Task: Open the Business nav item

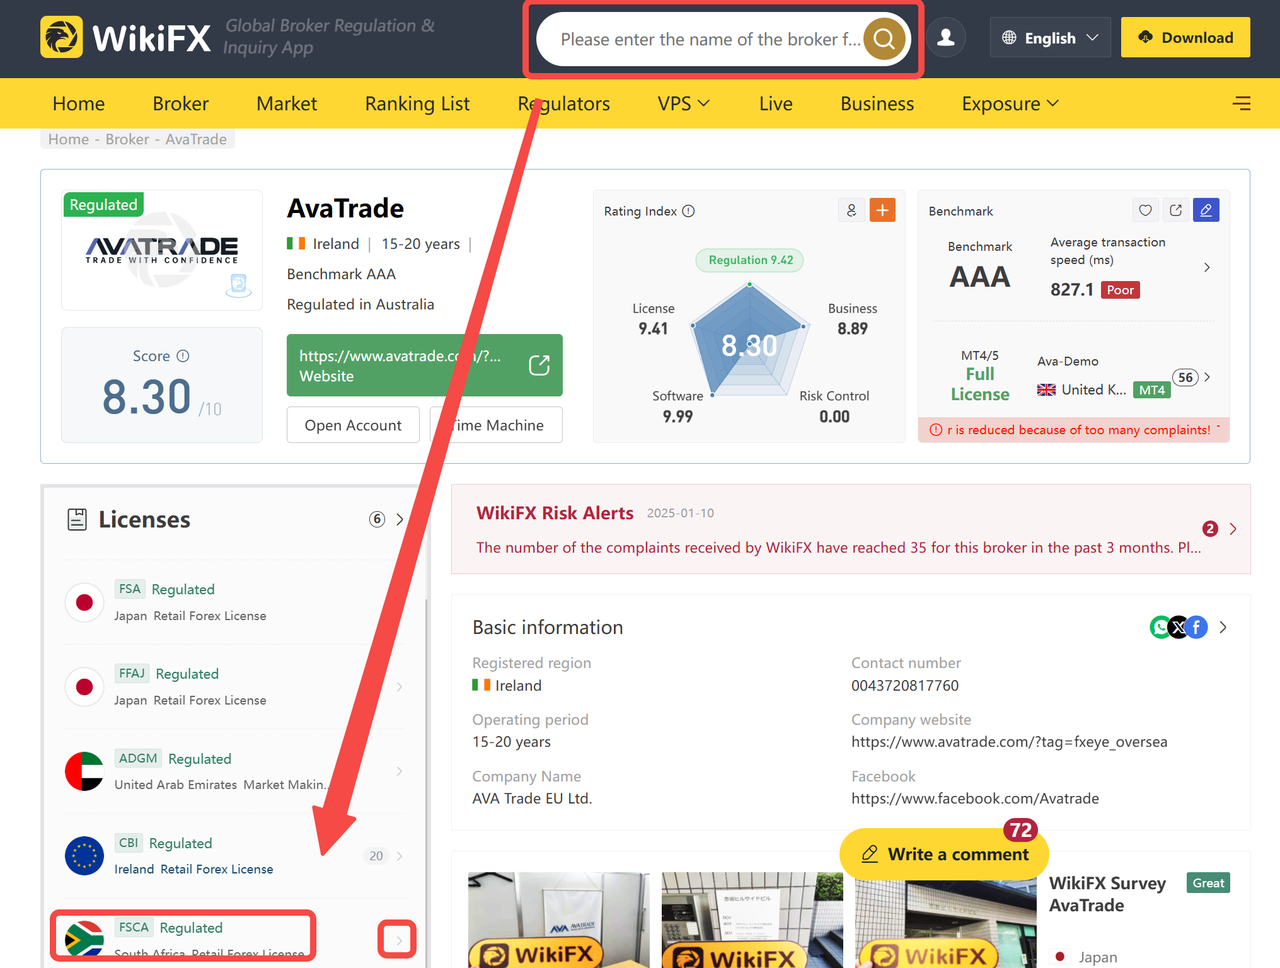Action: (x=877, y=103)
